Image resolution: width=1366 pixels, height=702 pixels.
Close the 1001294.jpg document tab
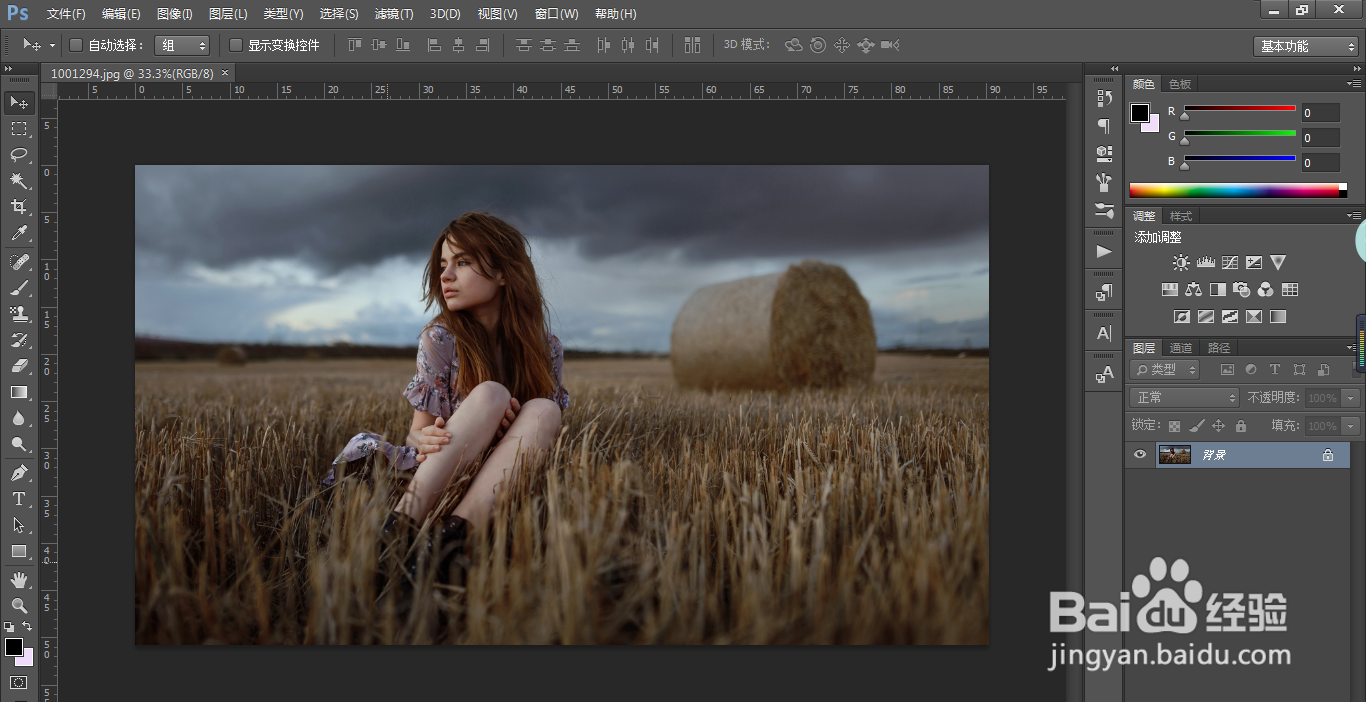[x=225, y=73]
